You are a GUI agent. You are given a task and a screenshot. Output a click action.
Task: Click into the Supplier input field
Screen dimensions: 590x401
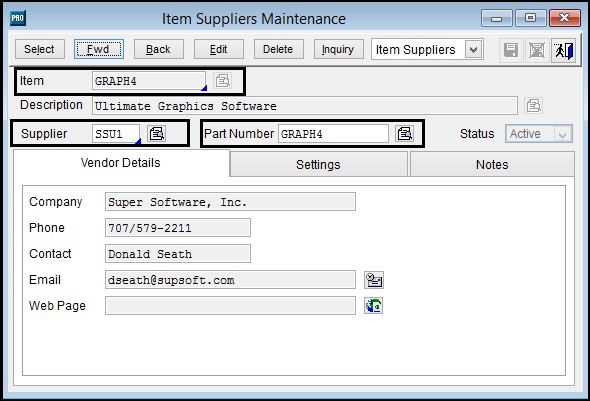[x=116, y=134]
